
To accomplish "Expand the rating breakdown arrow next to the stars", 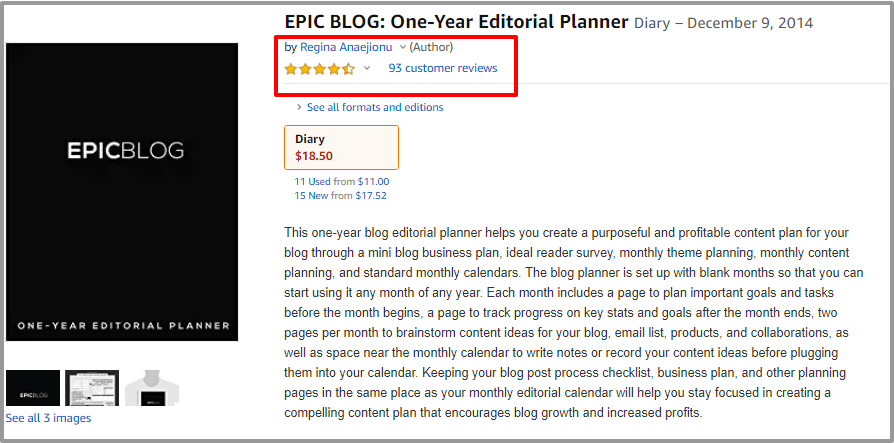I will click(x=367, y=69).
